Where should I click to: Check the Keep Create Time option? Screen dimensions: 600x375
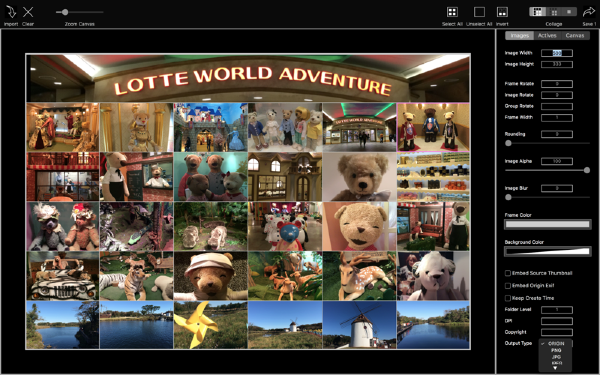click(508, 298)
